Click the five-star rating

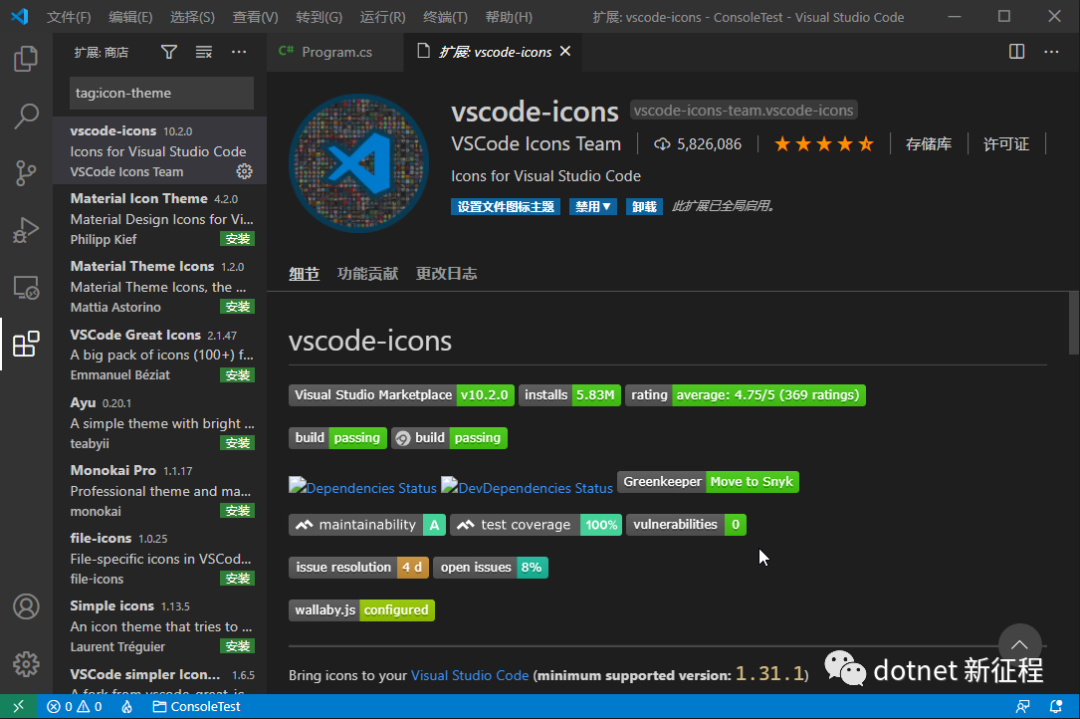824,144
